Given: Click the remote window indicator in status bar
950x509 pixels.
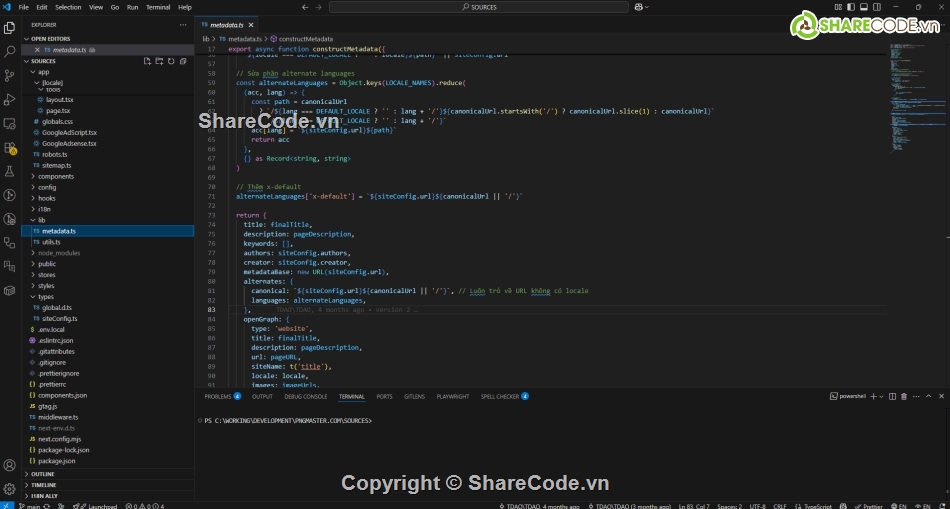Looking at the screenshot, I should pyautogui.click(x=7, y=506).
